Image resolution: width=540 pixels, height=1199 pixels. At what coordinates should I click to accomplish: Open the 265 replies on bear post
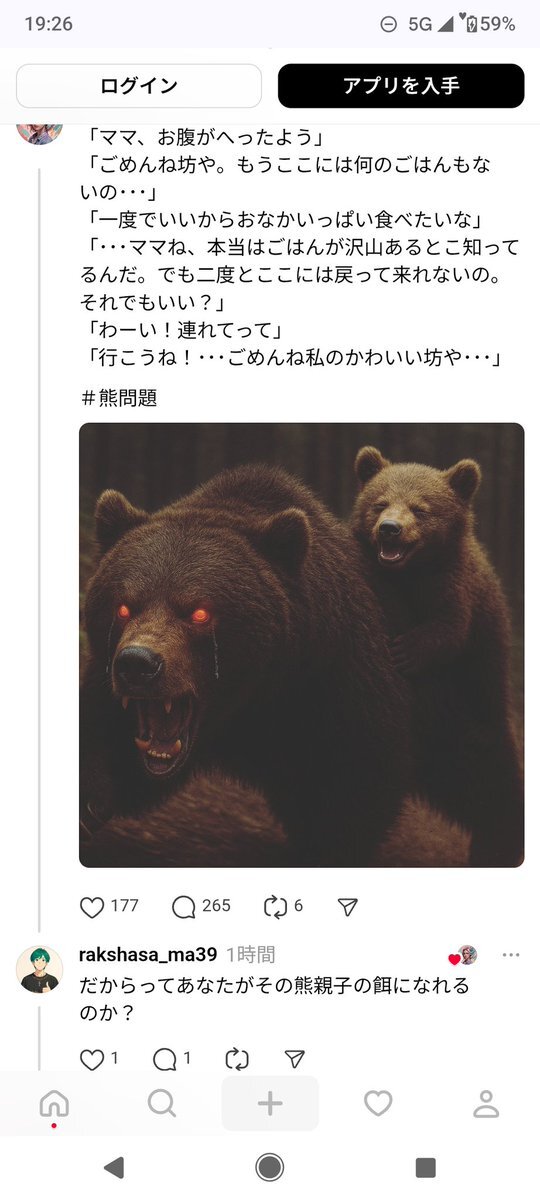point(184,907)
